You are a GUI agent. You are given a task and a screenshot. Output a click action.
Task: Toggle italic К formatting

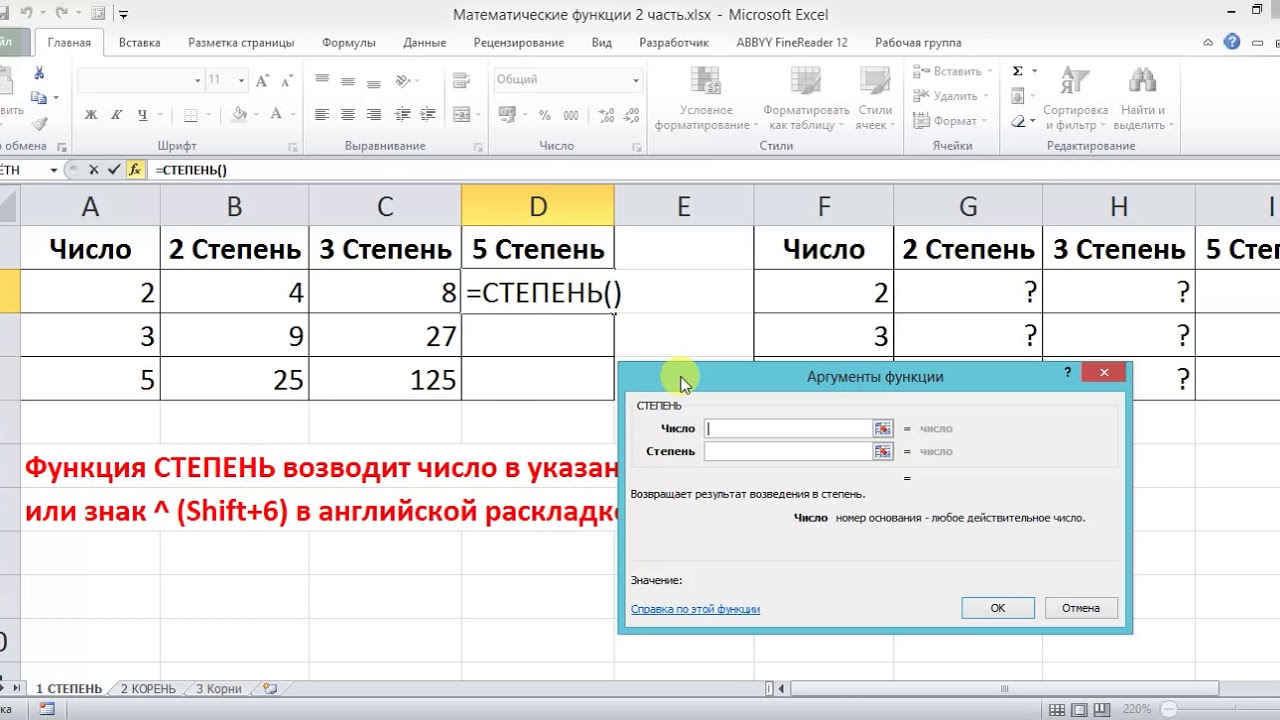click(117, 115)
